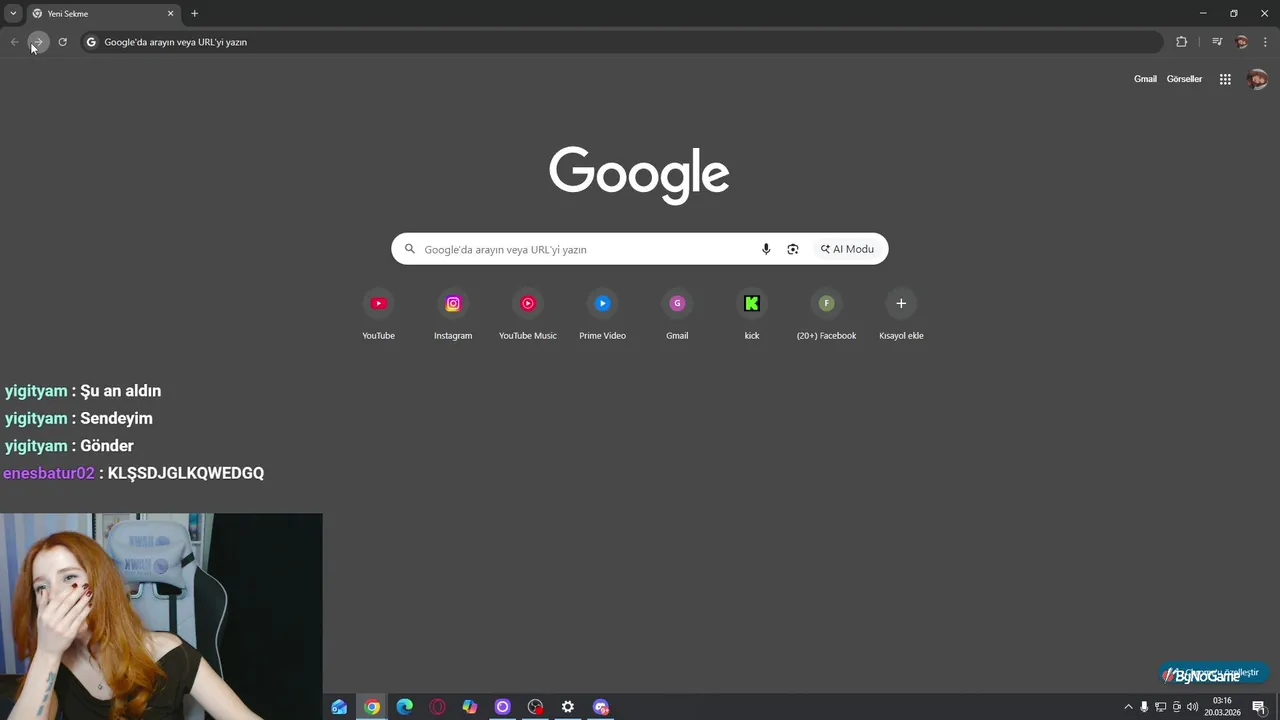
Task: Open the notification center icon
Action: point(1259,707)
